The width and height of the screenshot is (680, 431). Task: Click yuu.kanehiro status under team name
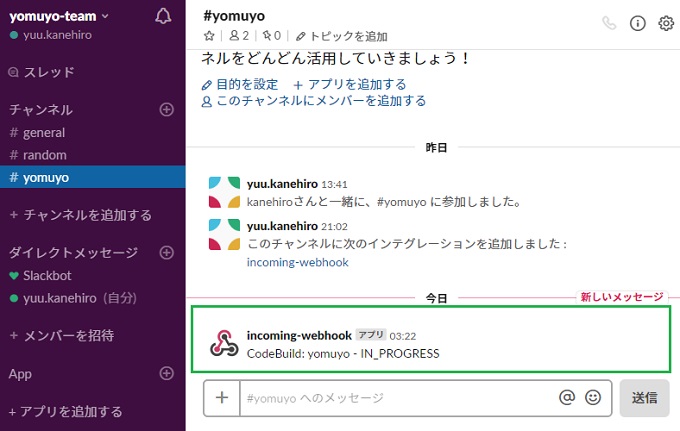(51, 35)
